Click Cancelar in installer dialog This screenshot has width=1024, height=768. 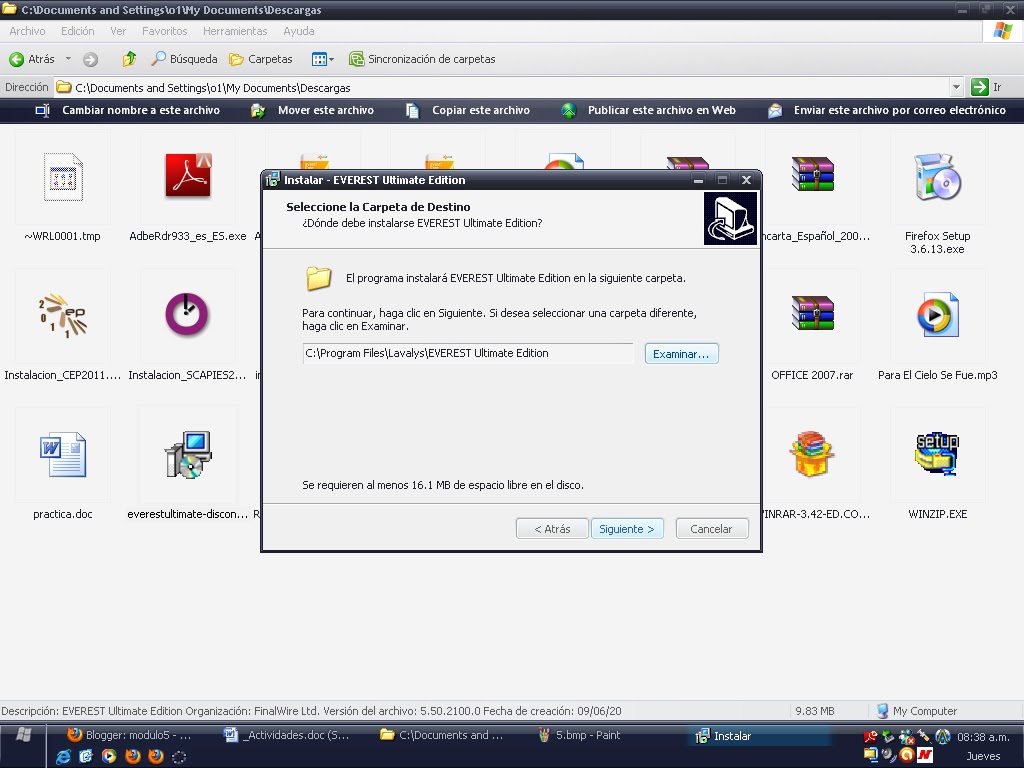click(711, 529)
